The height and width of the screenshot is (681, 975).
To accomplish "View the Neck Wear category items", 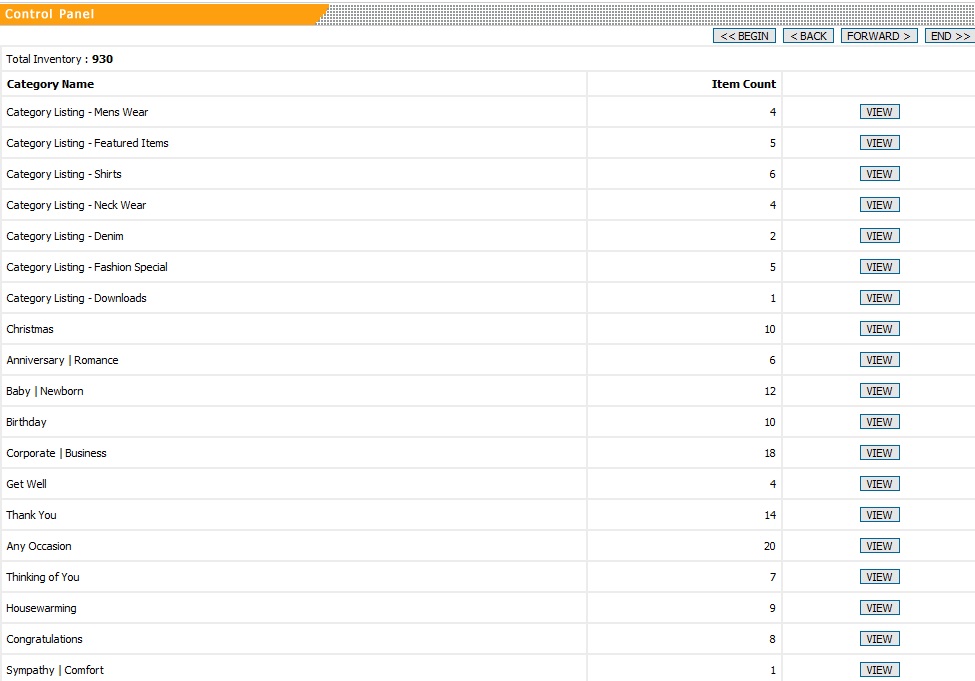I will tap(879, 205).
